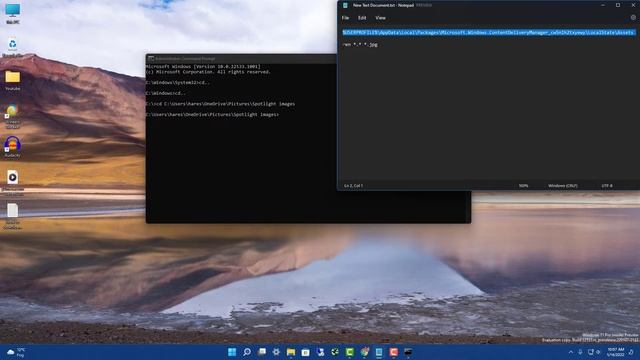Screen dimensions: 640x360
Task: Open the Recycle Bin desktop icon
Action: pos(13,47)
